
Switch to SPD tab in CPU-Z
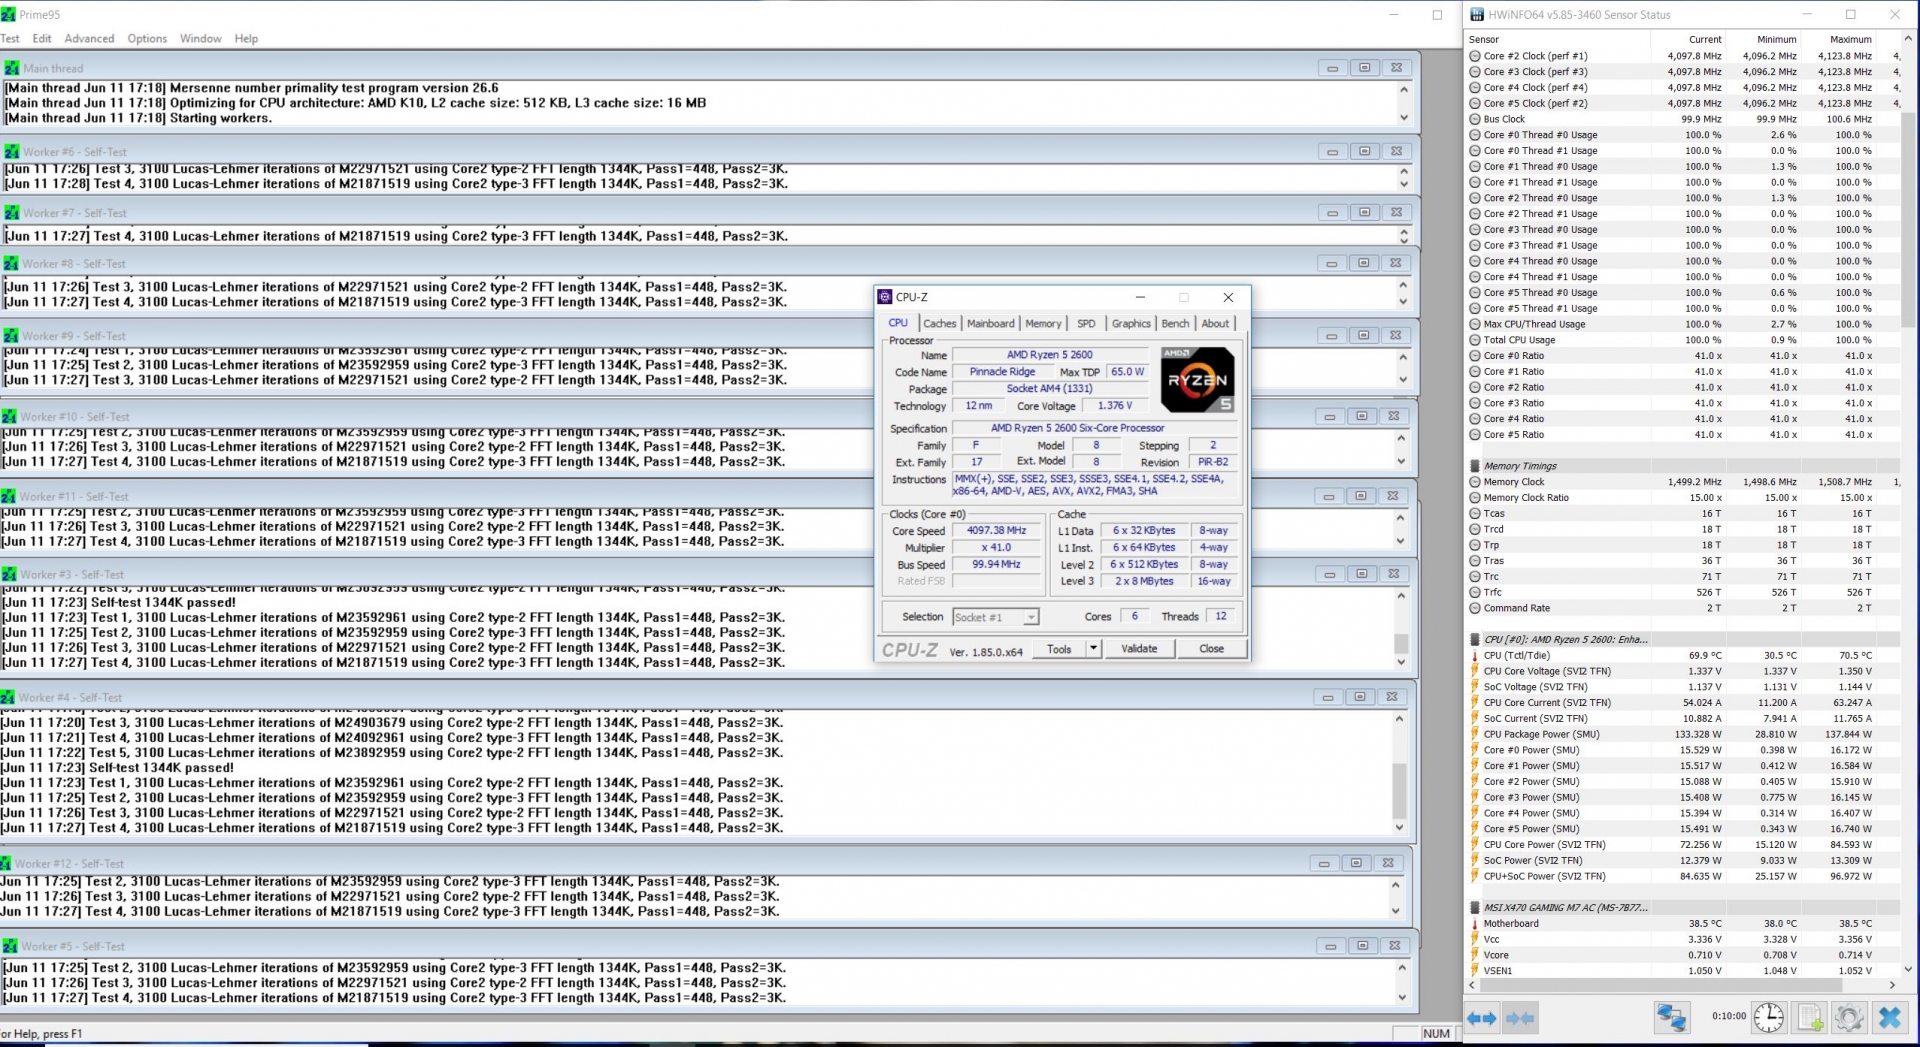point(1086,323)
